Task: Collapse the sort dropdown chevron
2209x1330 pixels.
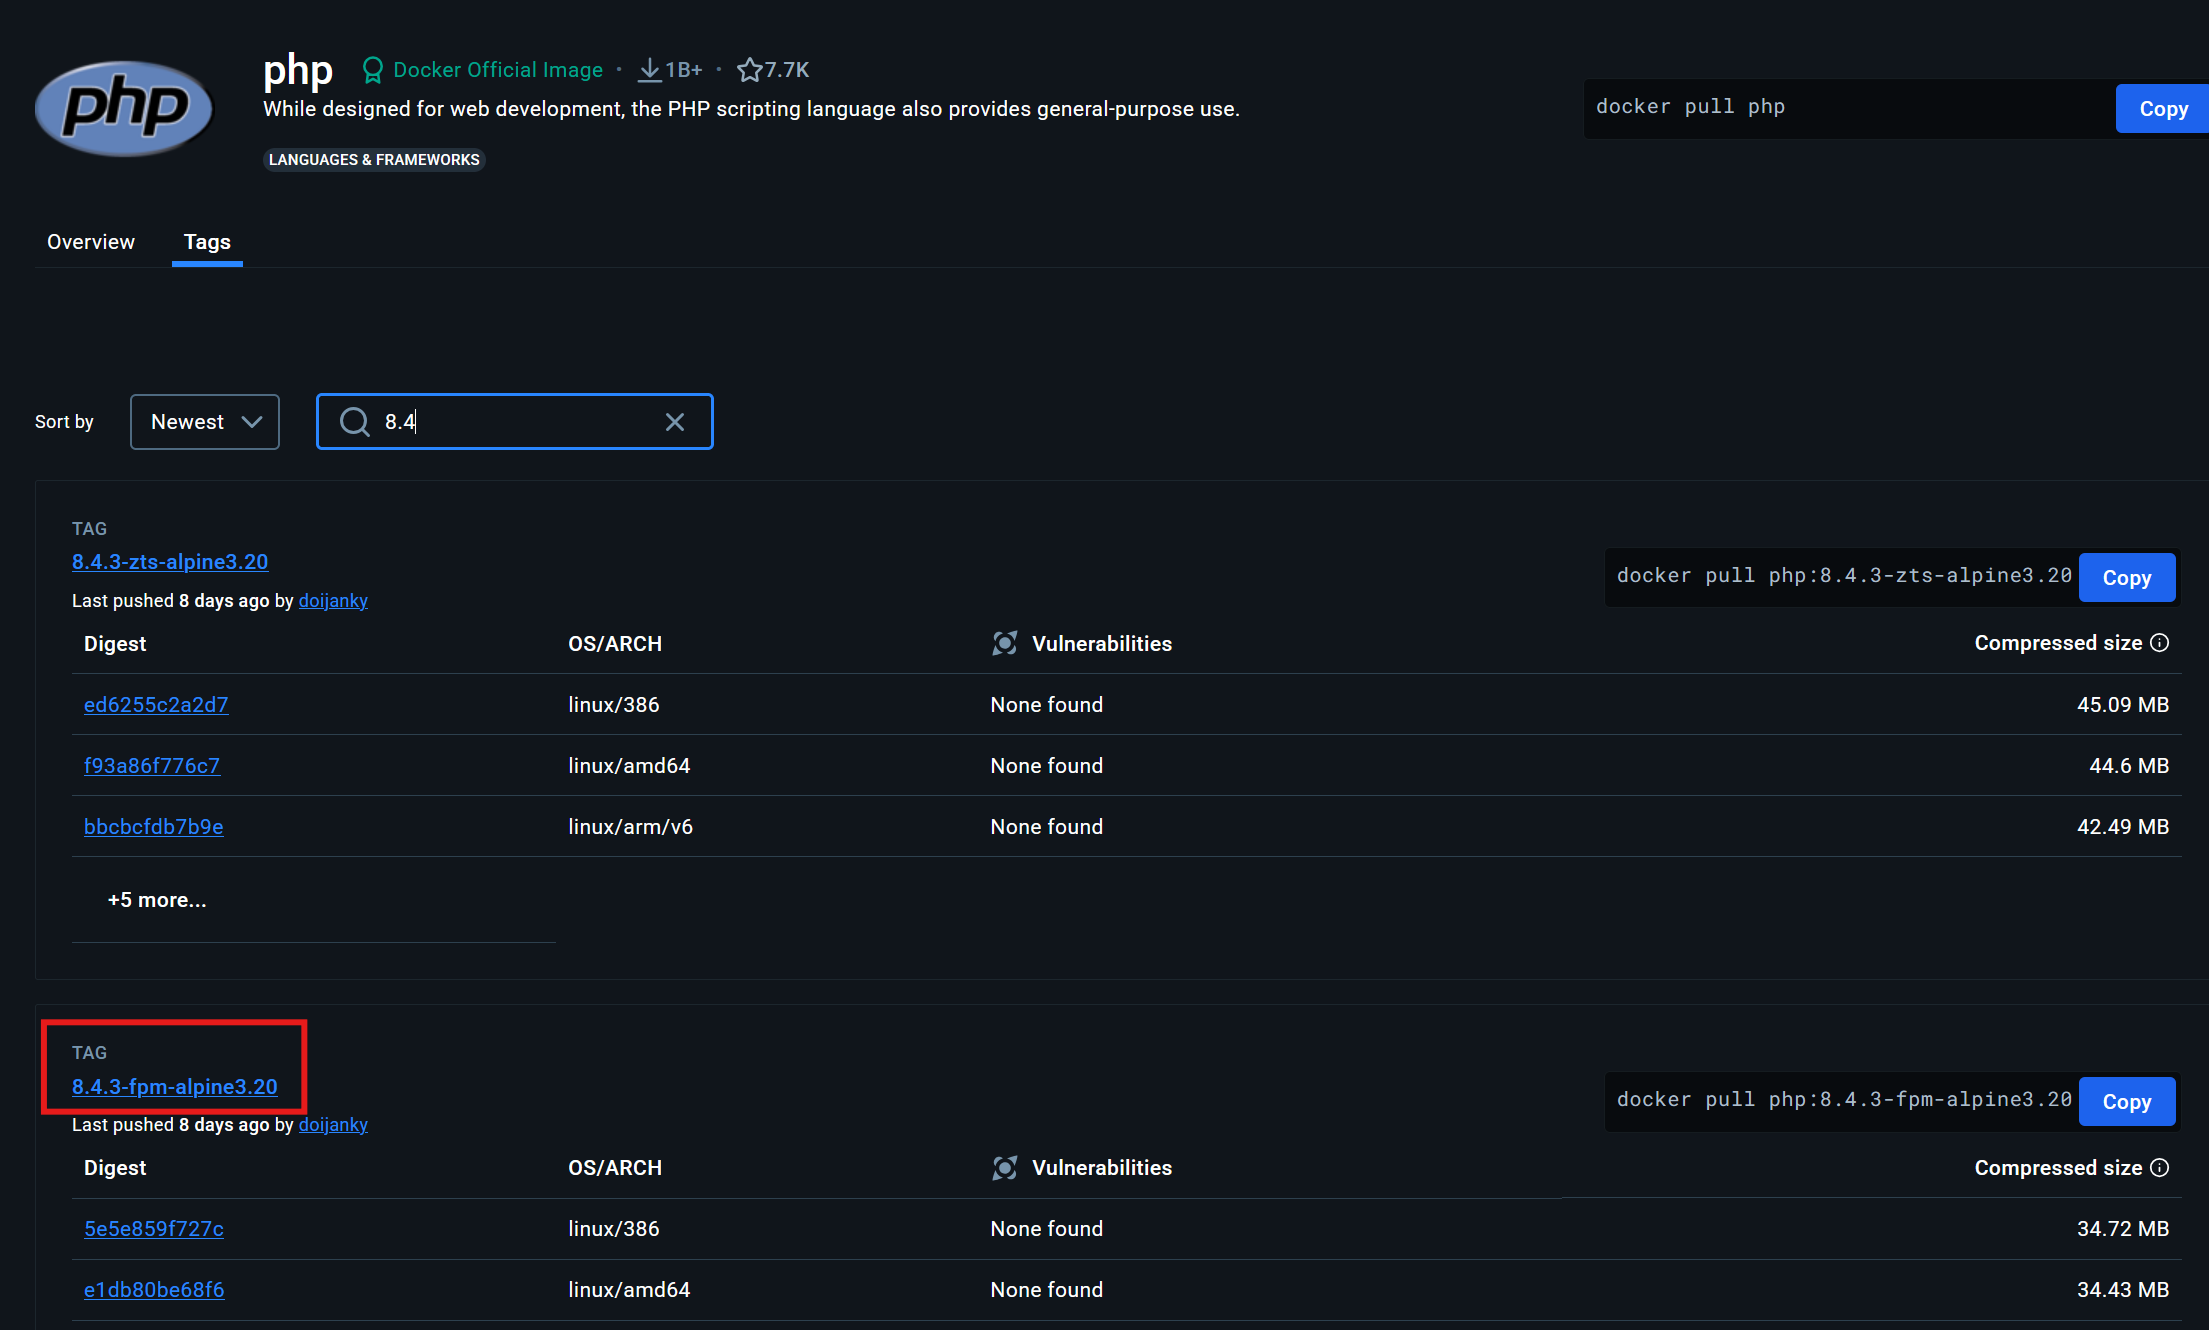Action: [254, 421]
